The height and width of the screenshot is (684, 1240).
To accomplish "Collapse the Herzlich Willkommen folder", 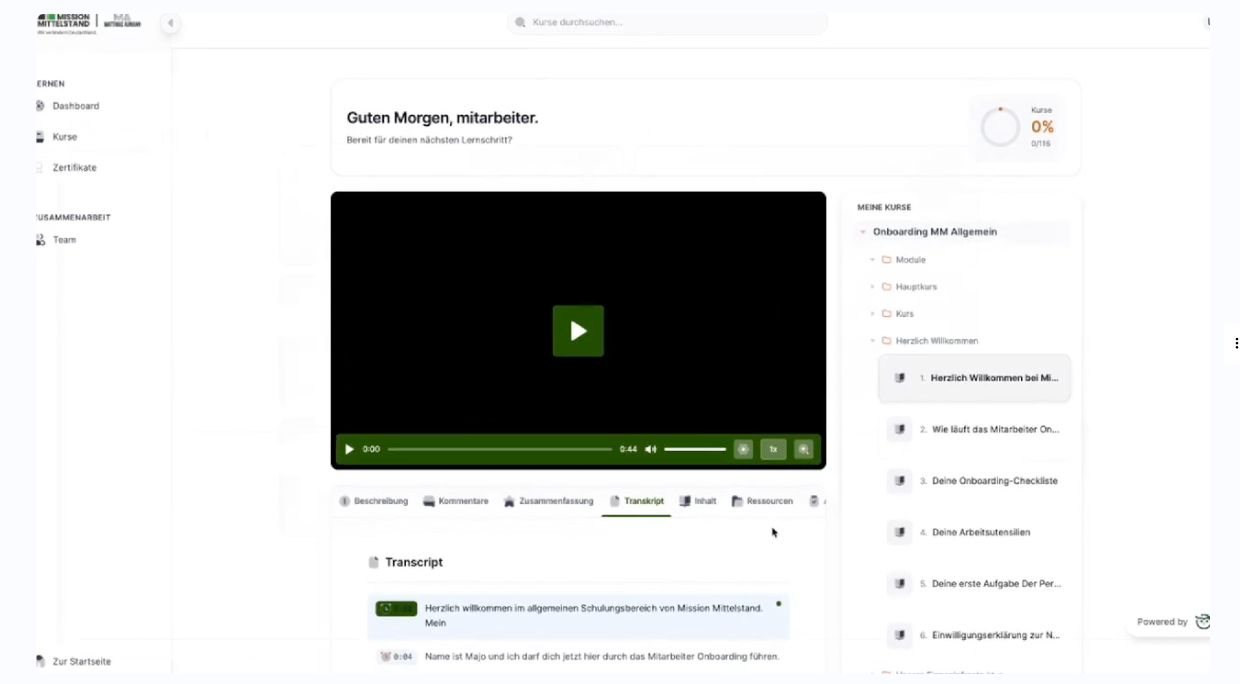I will pyautogui.click(x=873, y=341).
